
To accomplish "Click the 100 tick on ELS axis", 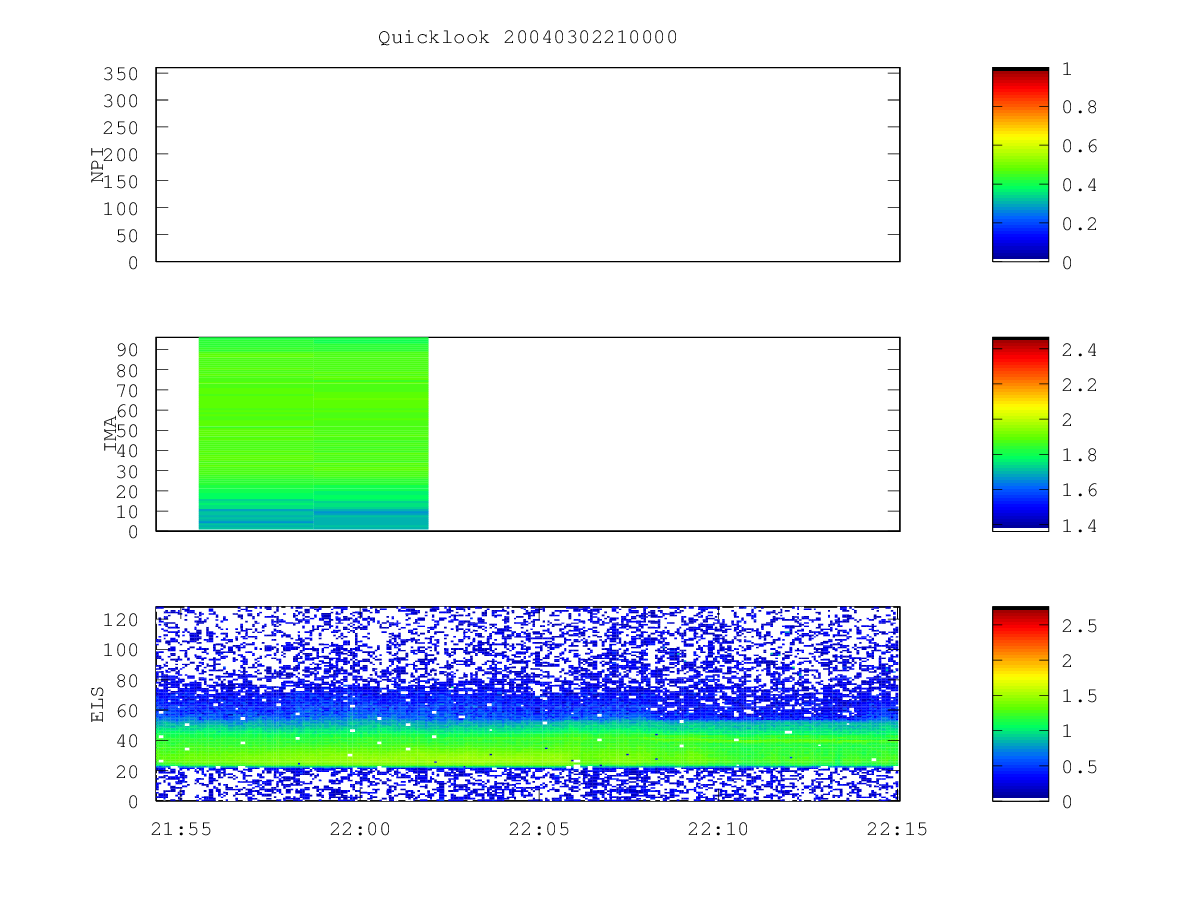I will (120, 650).
